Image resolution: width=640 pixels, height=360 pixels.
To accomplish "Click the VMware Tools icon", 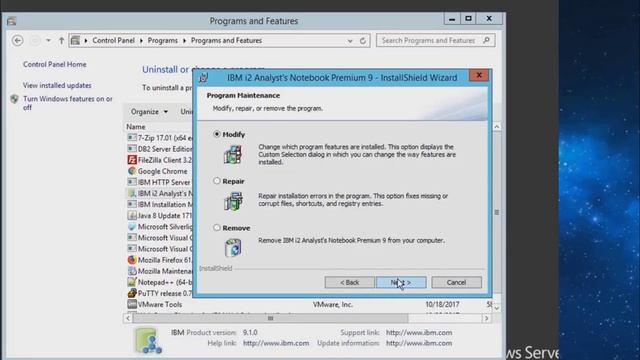I will [x=131, y=304].
